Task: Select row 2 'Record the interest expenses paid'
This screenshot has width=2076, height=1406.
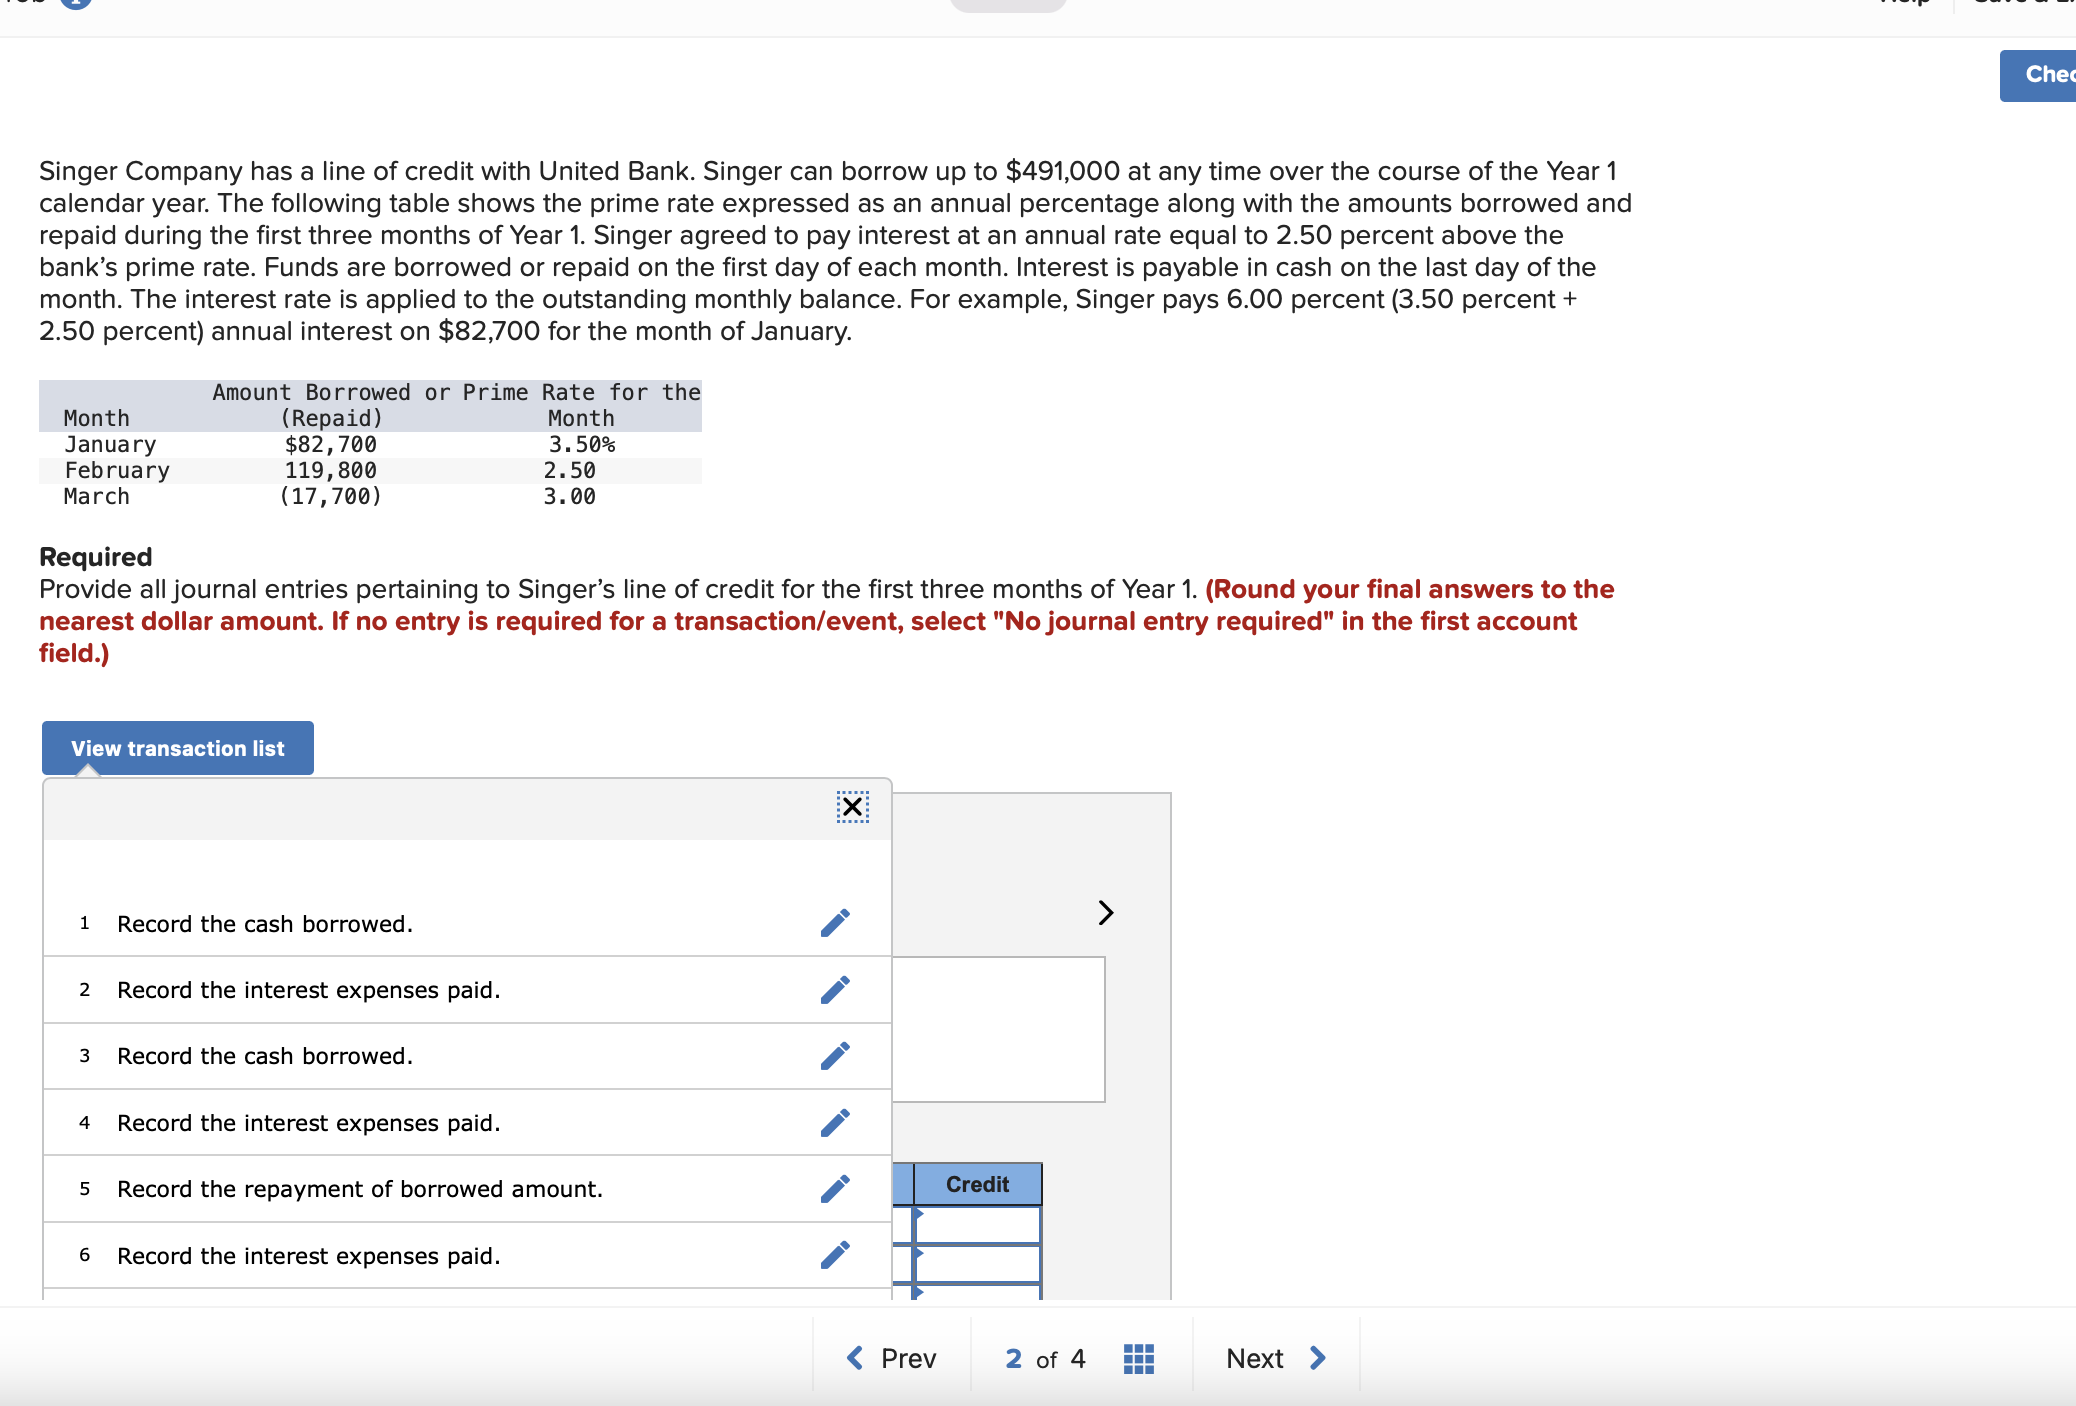Action: [308, 989]
